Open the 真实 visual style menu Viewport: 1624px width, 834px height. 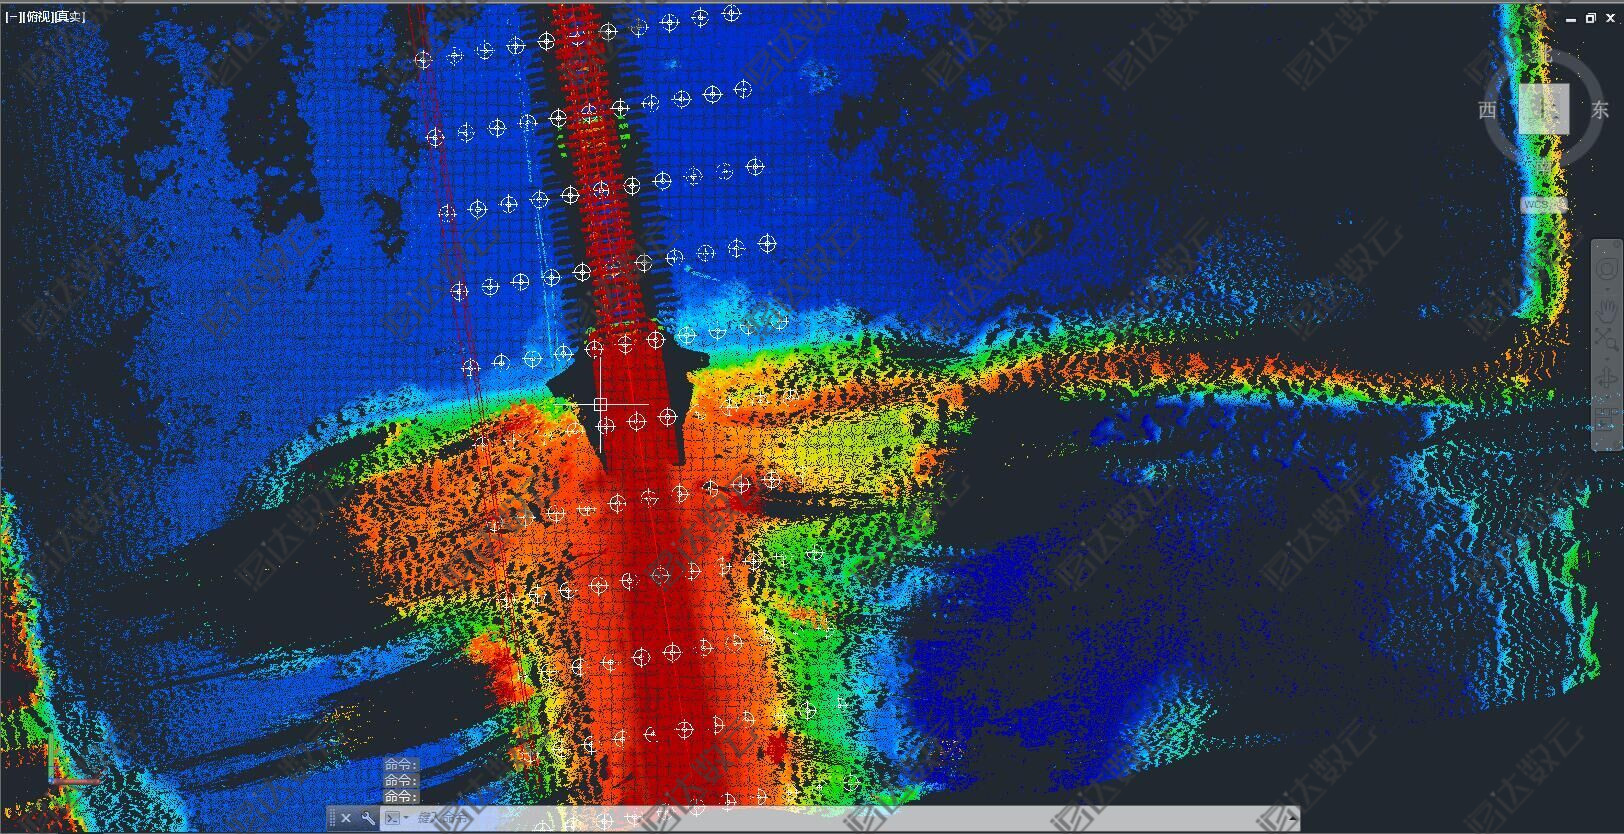pos(70,16)
